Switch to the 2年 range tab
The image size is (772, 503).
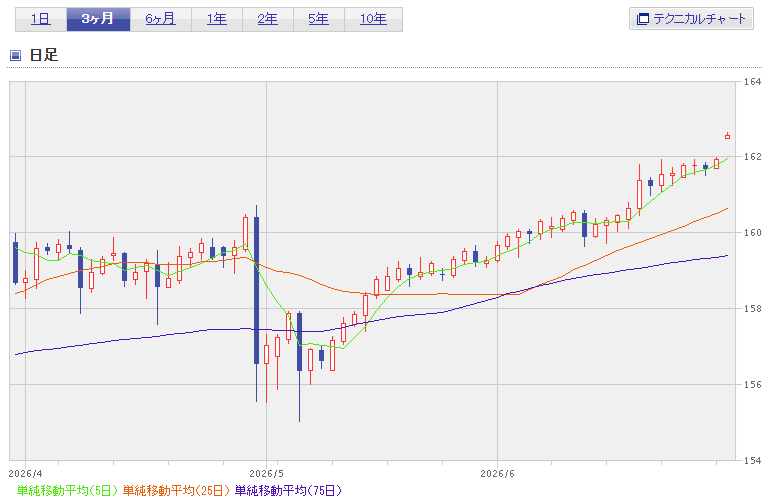268,19
